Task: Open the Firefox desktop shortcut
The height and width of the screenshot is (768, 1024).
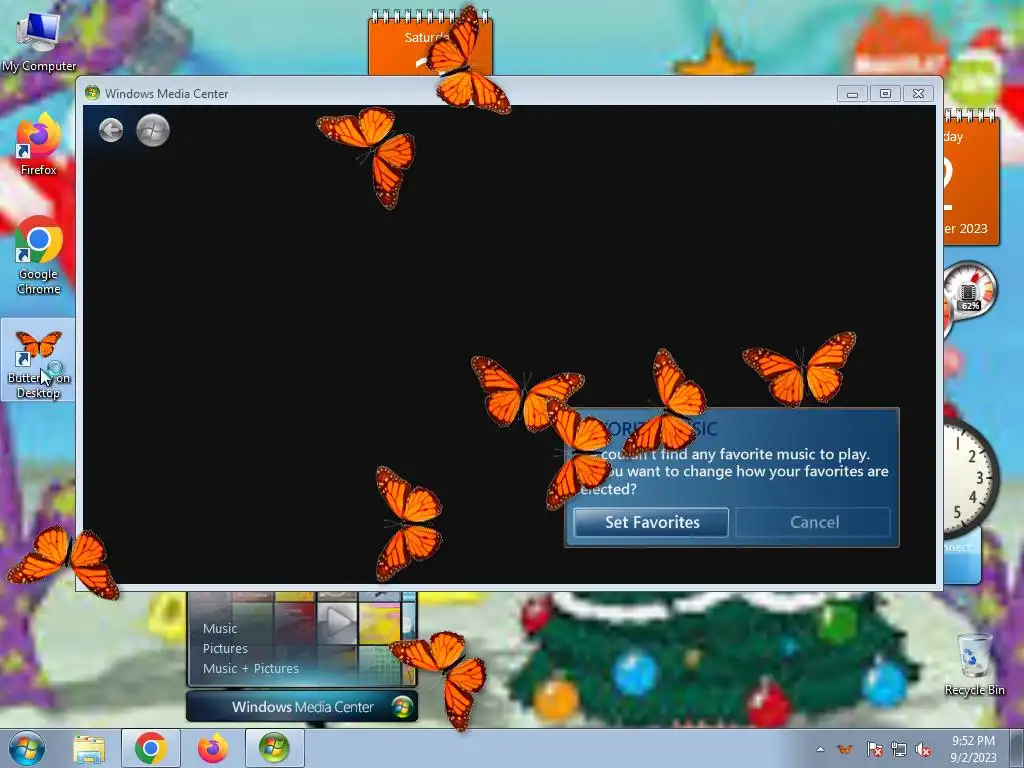Action: [39, 145]
